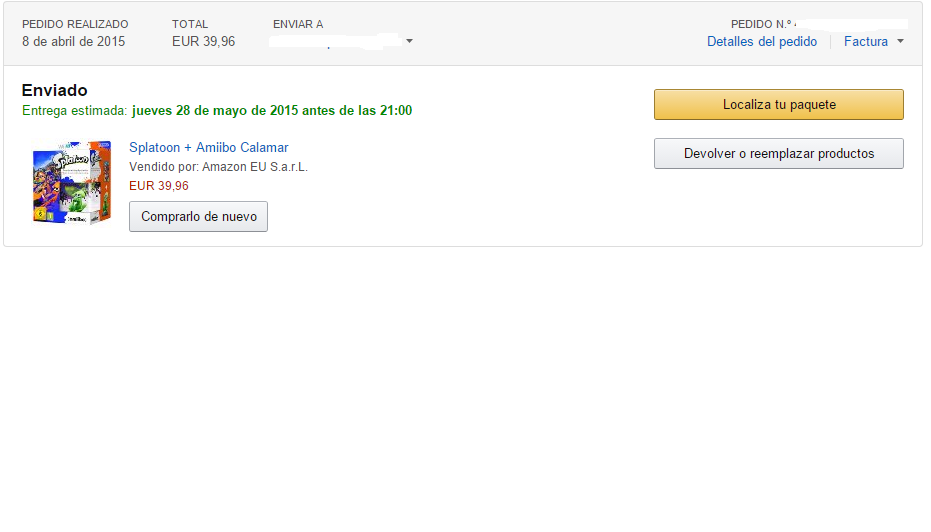Click the order date 8 de abril de 2015
Viewport: 931px width, 532px height.
click(73, 41)
